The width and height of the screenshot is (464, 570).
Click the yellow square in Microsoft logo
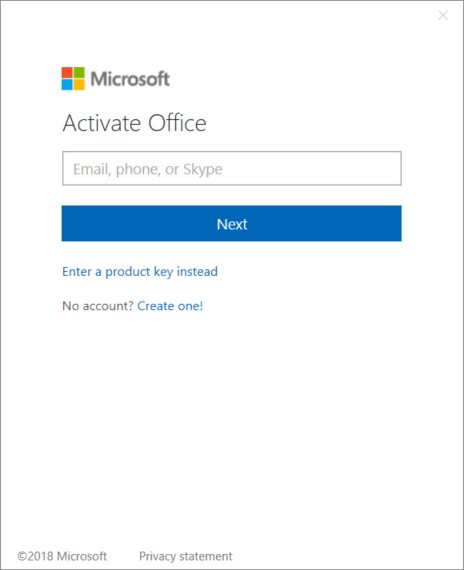coord(79,85)
